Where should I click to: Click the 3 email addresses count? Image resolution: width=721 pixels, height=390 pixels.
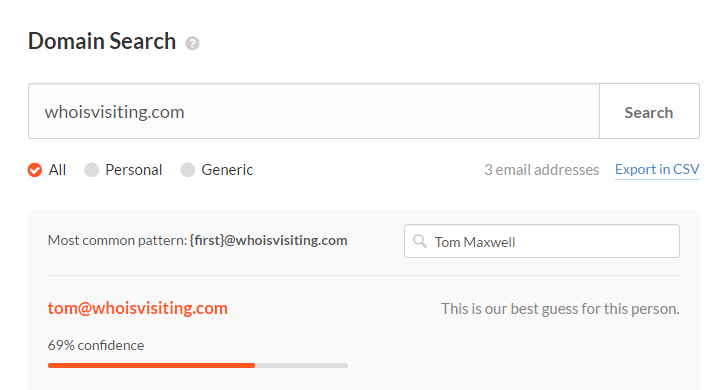(x=541, y=170)
